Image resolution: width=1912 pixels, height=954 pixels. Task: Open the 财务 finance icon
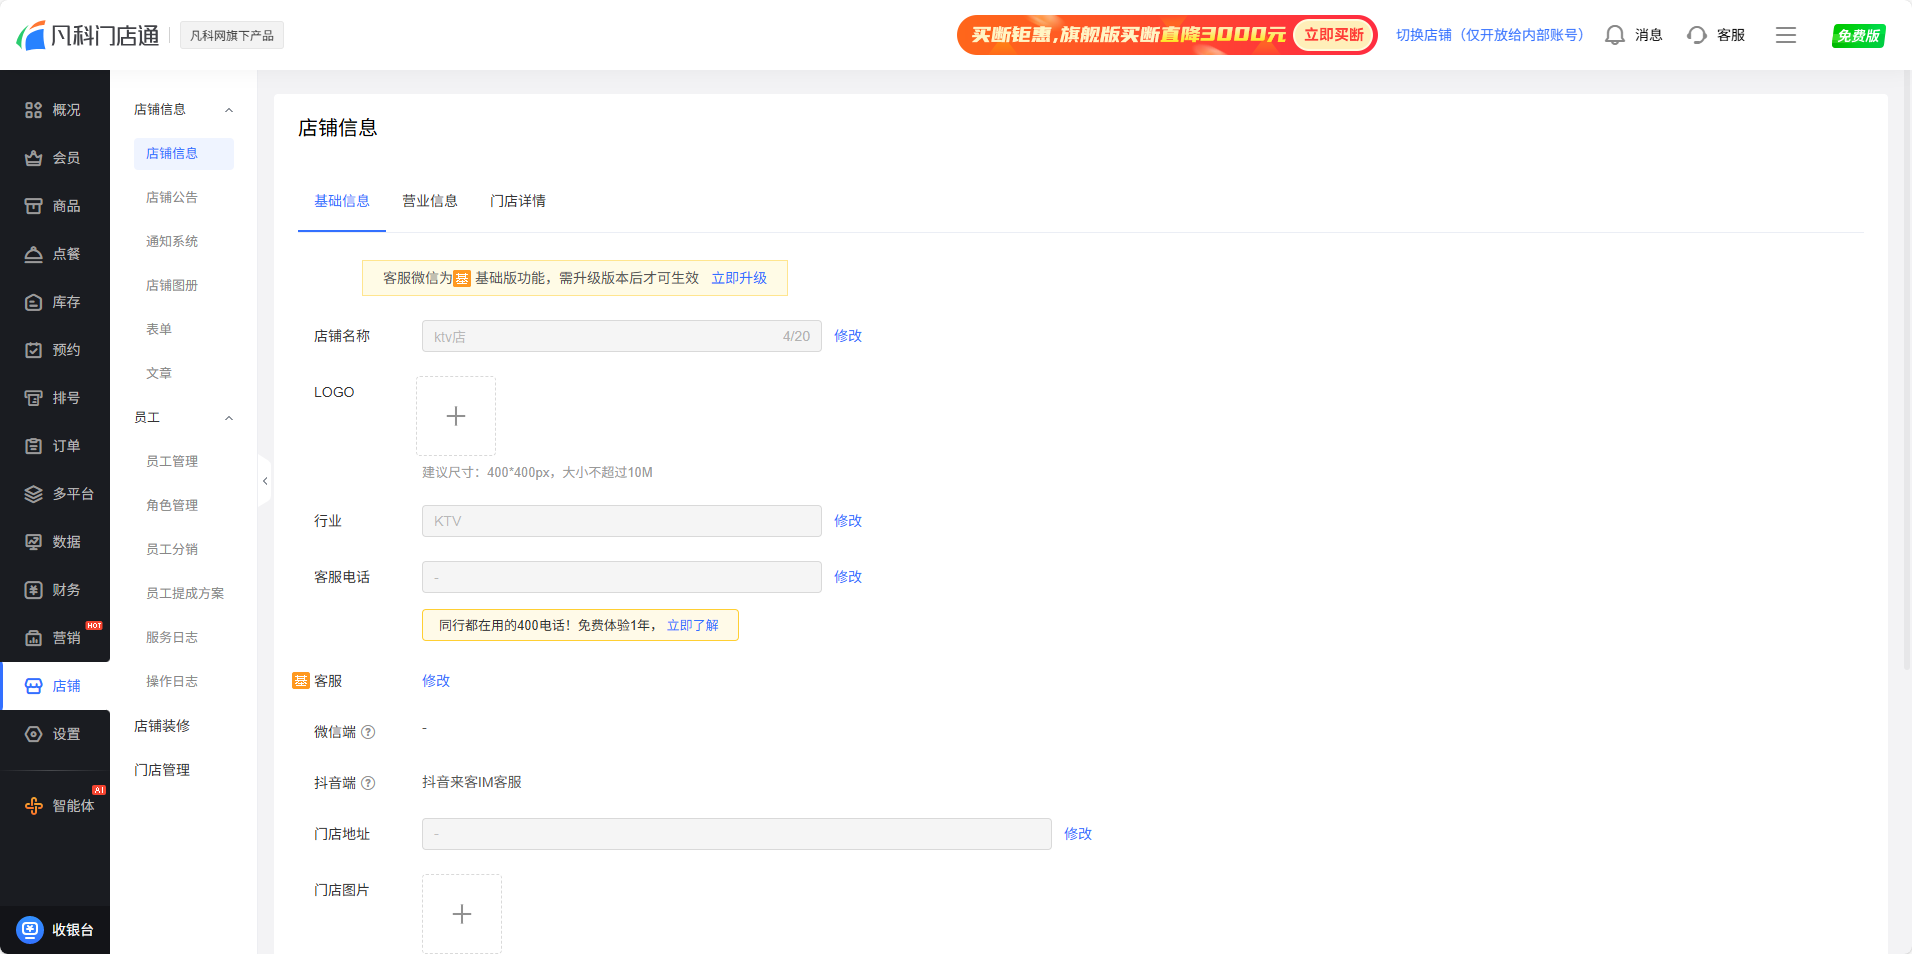33,590
